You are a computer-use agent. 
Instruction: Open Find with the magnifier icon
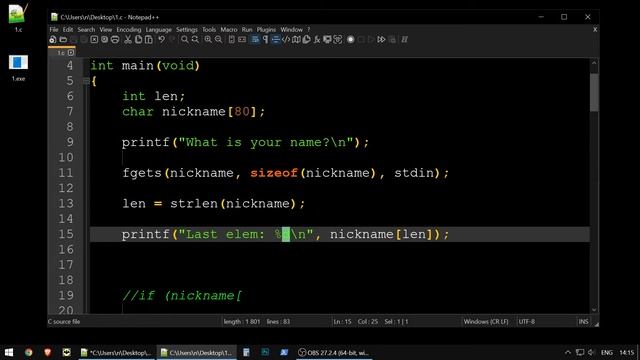pos(185,40)
